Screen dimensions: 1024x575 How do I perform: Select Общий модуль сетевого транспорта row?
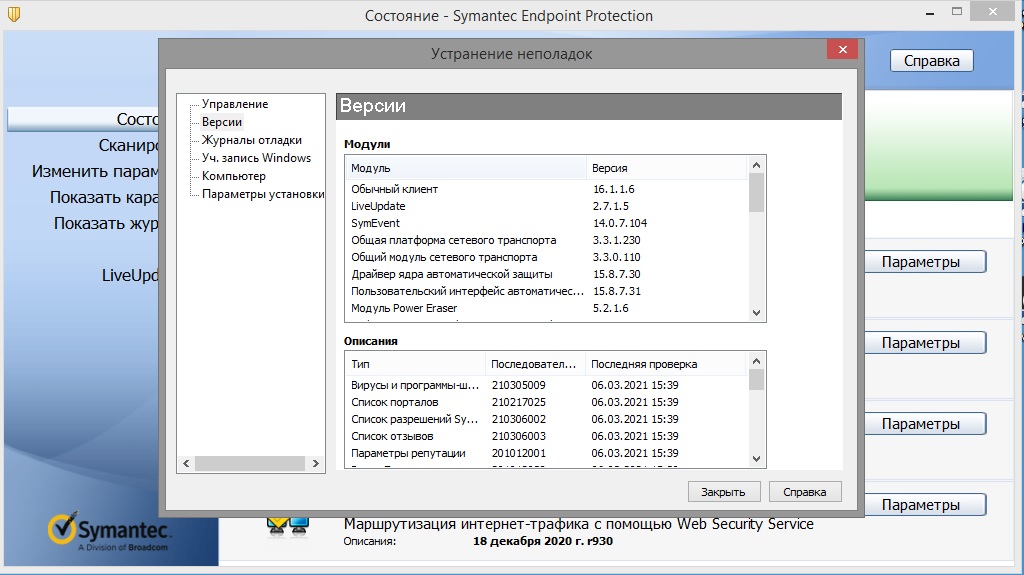(x=547, y=257)
